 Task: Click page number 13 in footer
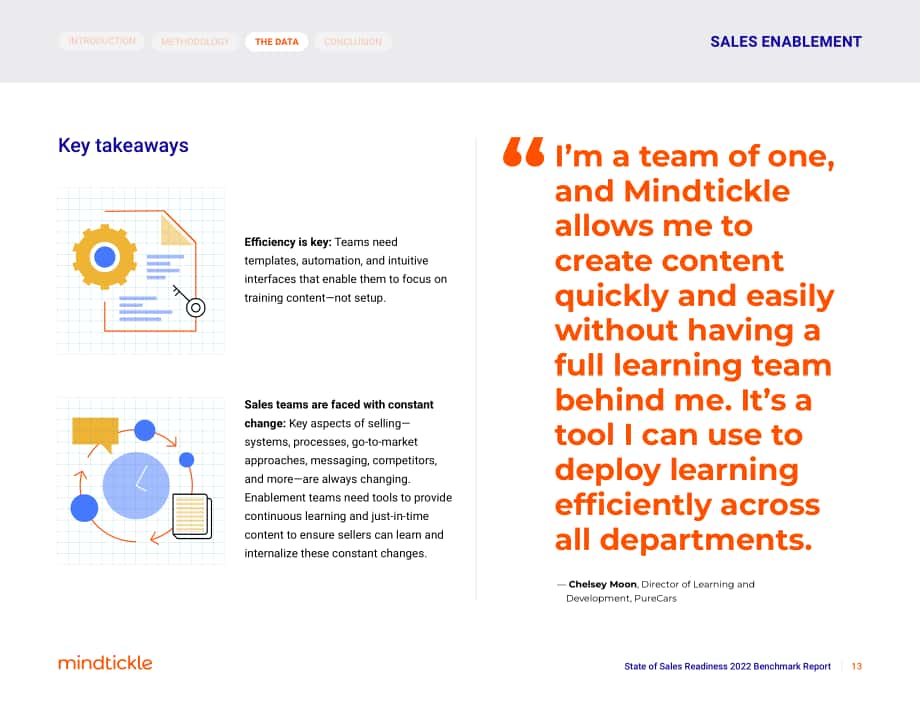(857, 666)
